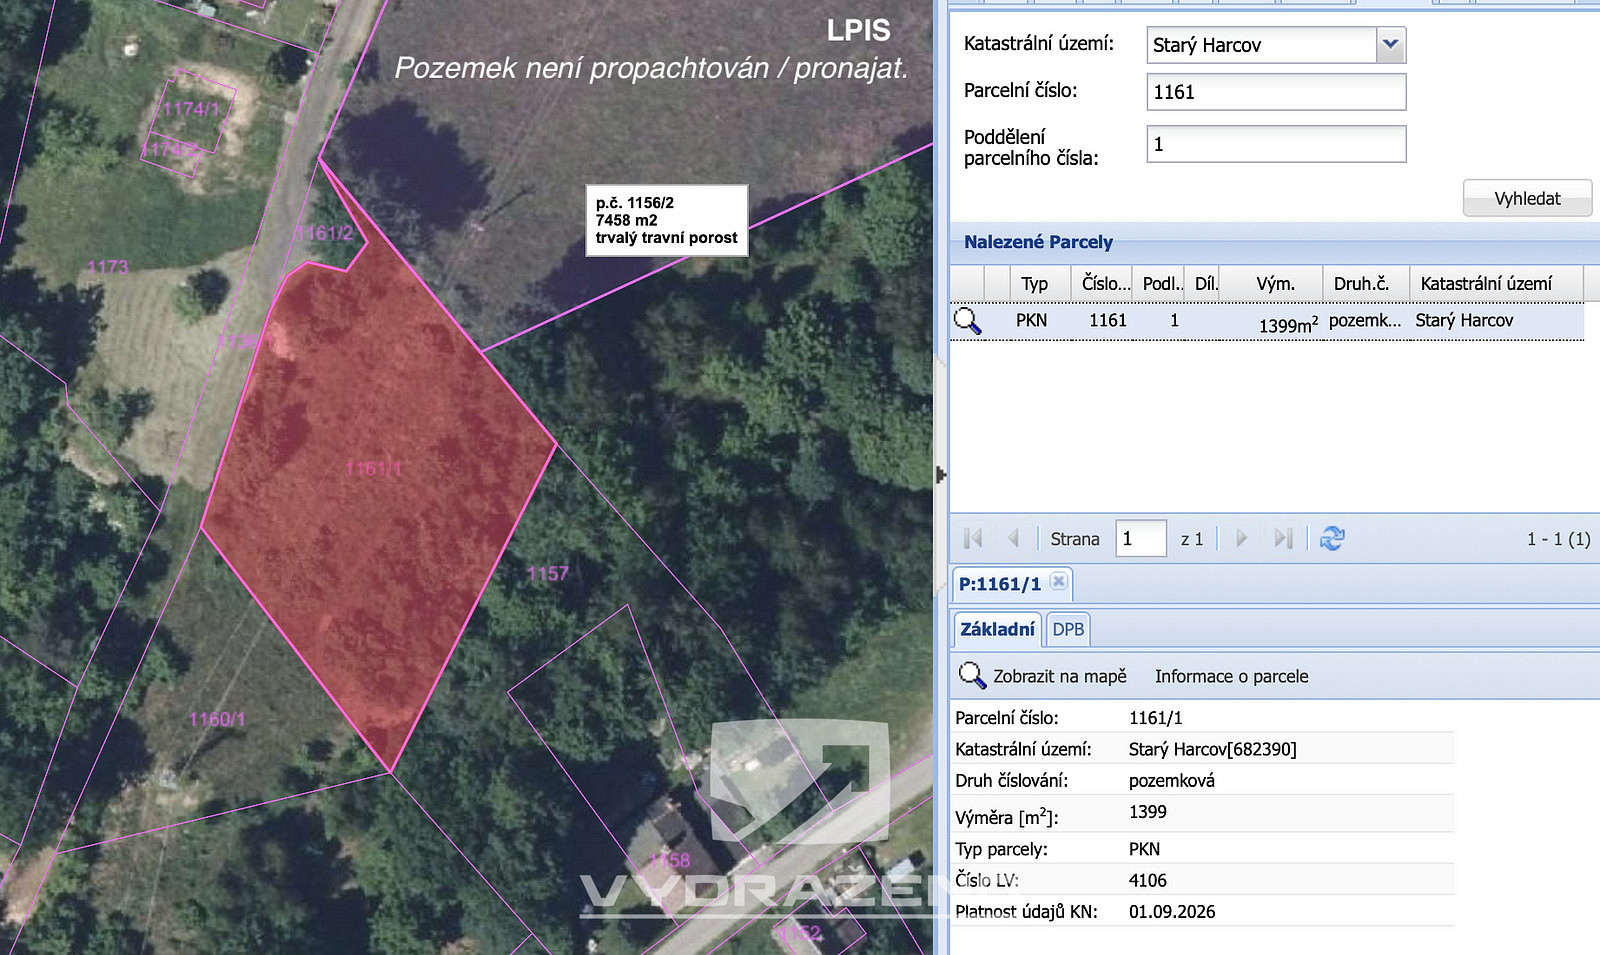The width and height of the screenshot is (1600, 955).
Task: Click Starý Harcov cell in results row
Action: [1464, 320]
